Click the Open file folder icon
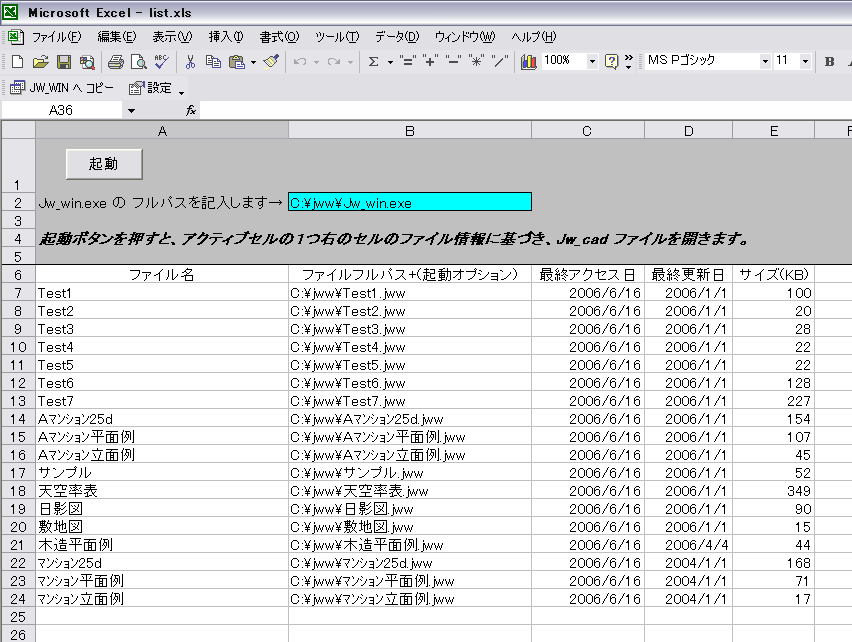This screenshot has height=642, width=852. 40,62
